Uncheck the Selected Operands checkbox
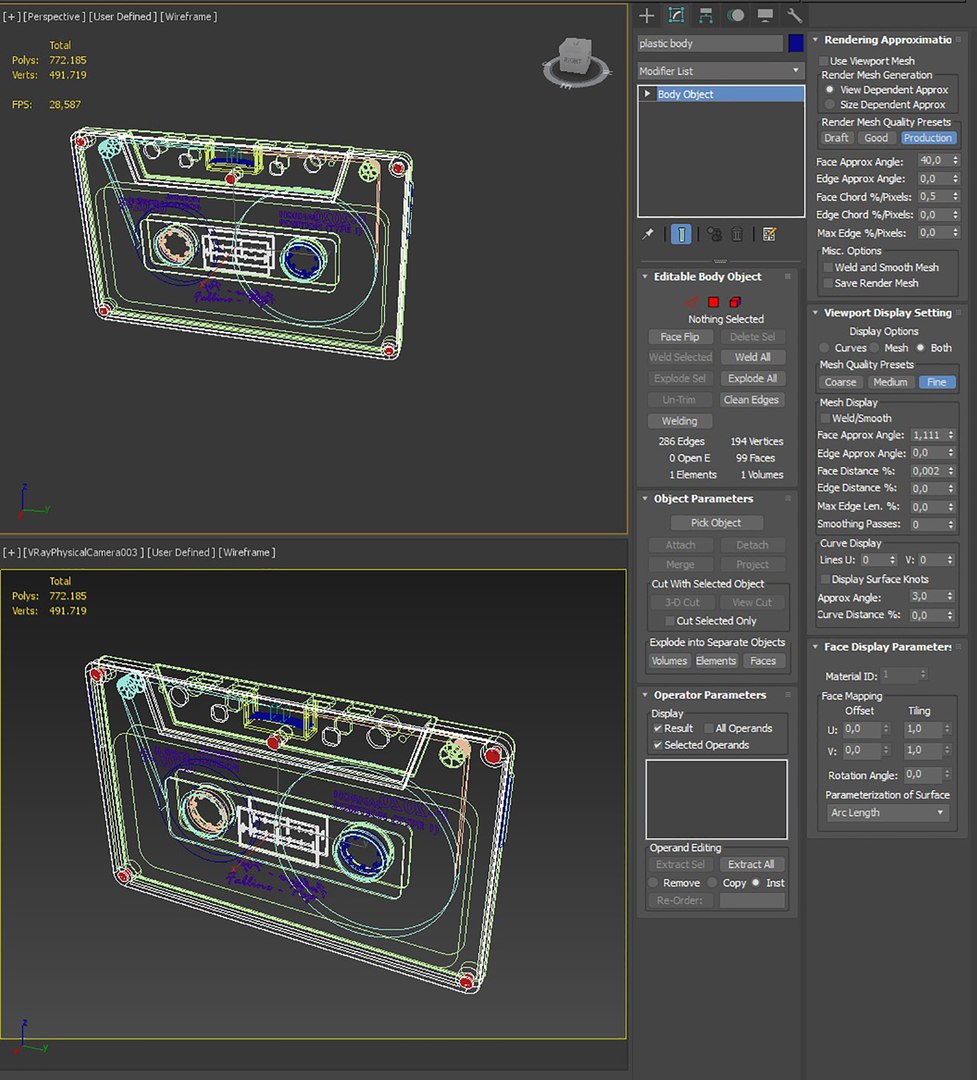 click(657, 745)
